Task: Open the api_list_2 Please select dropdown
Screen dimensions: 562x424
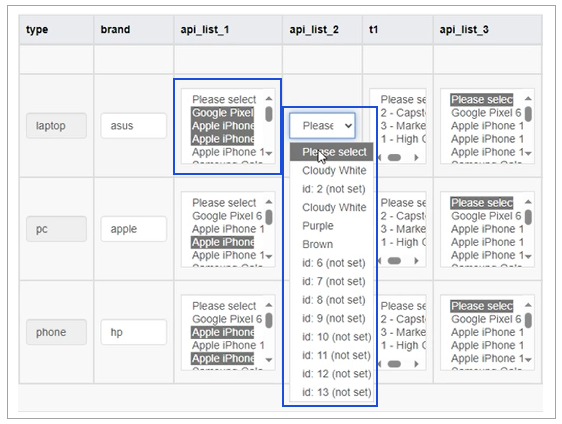Action: pyautogui.click(x=322, y=126)
